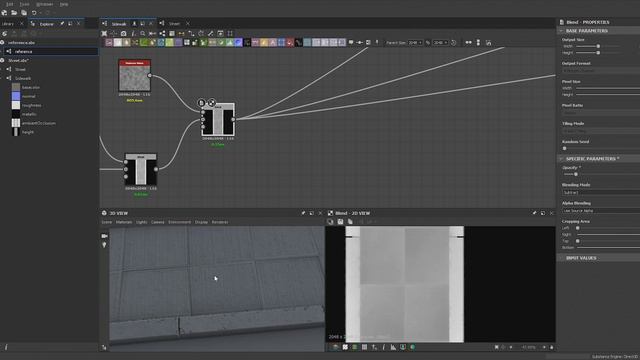This screenshot has height=360, width=640.
Task: Click the graph link mode icon
Action: 162,33
